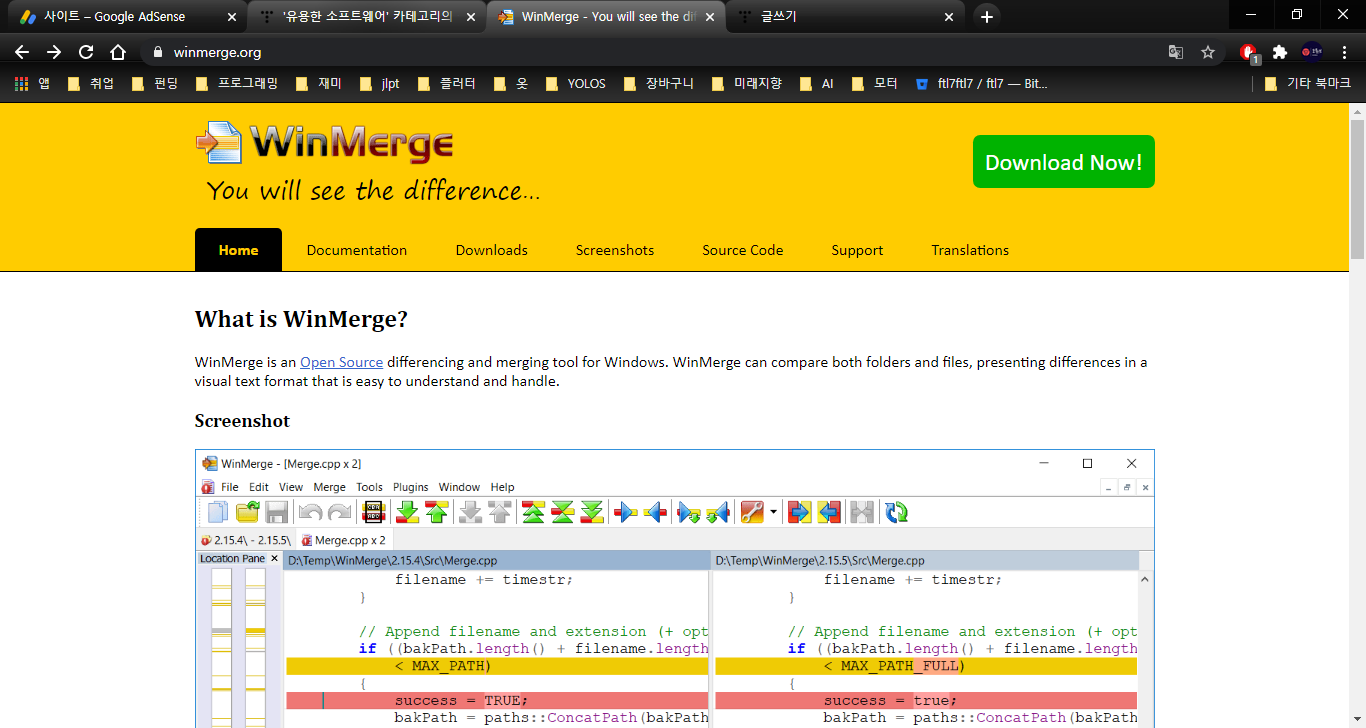The image size is (1366, 728).
Task: Open the ftl7ftl7 / ftl7 Bitbucket bookmark
Action: [981, 84]
